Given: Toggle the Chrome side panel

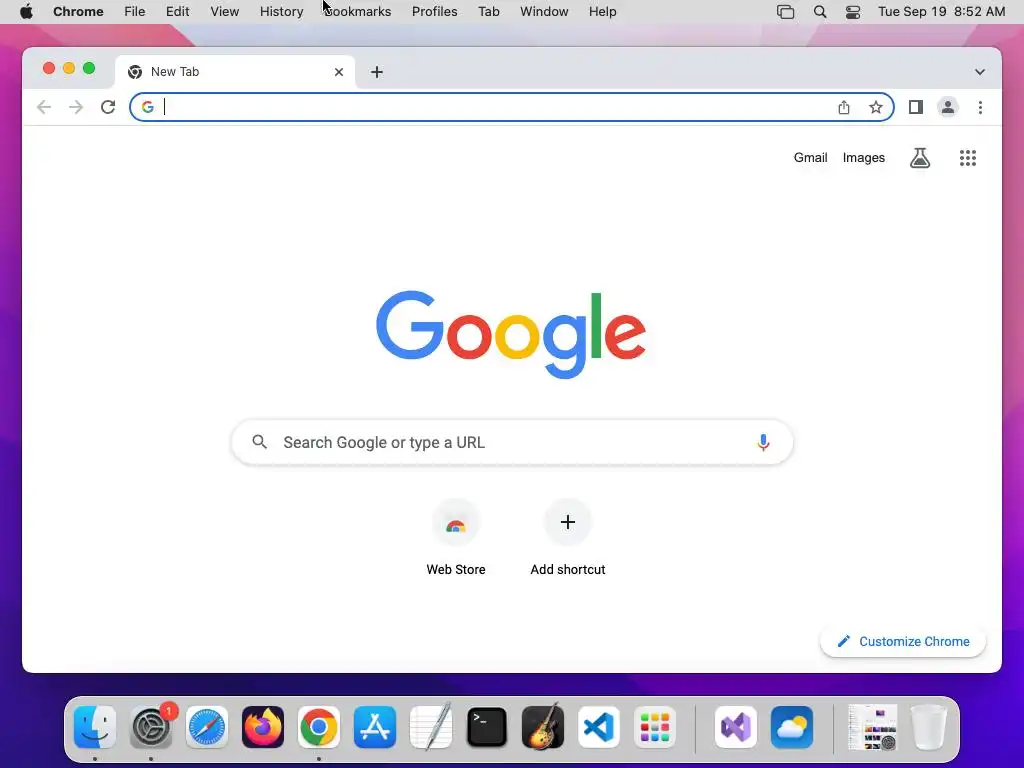Looking at the screenshot, I should click(x=916, y=107).
